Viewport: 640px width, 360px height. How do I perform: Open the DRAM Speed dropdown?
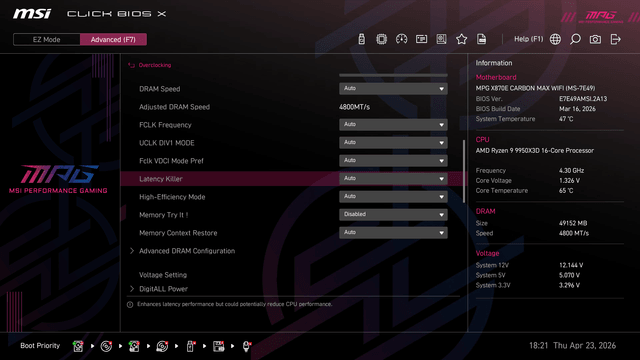tap(393, 89)
